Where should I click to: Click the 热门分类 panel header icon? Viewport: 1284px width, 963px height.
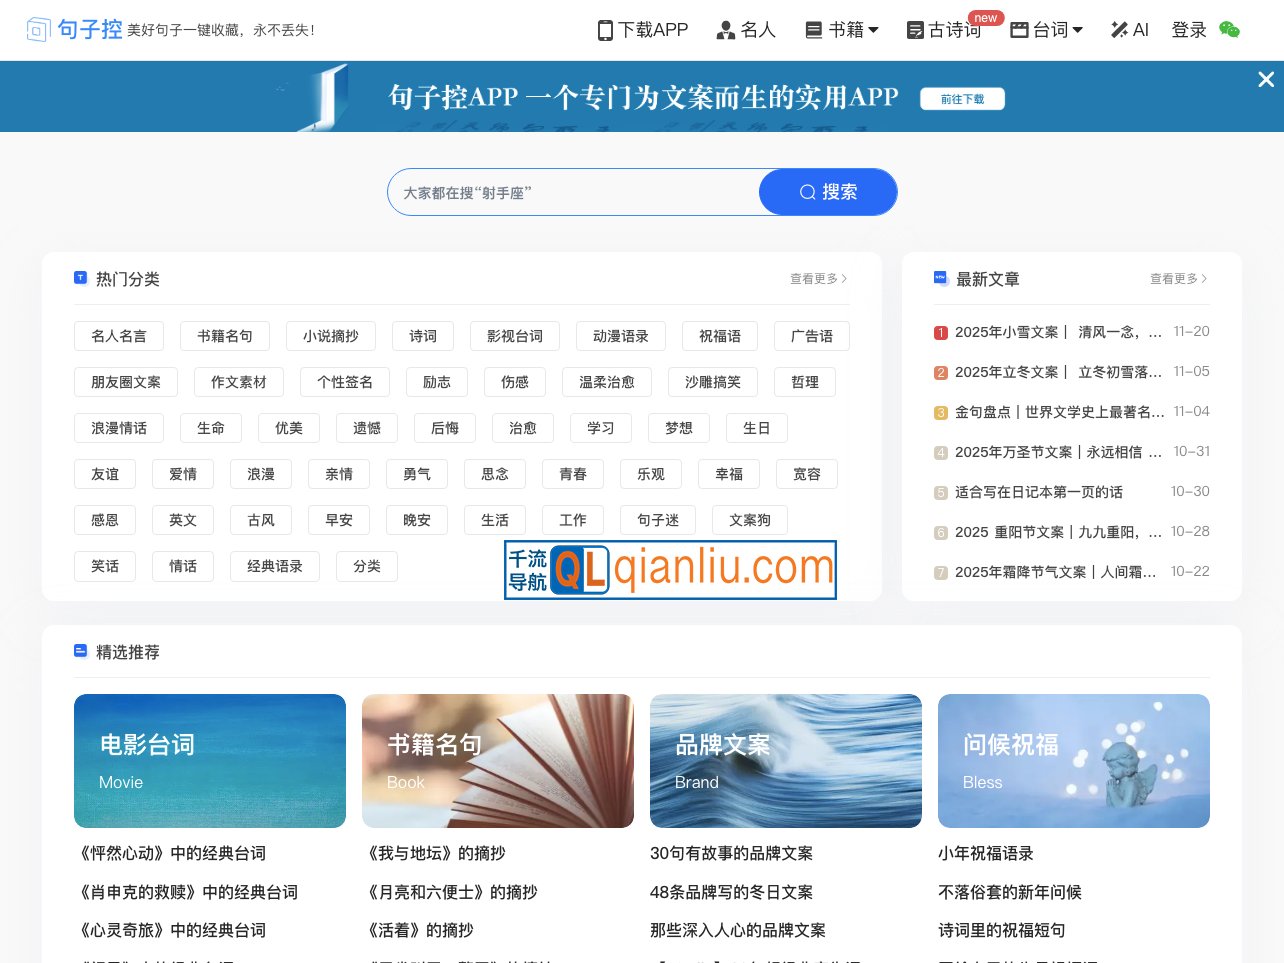(x=80, y=278)
